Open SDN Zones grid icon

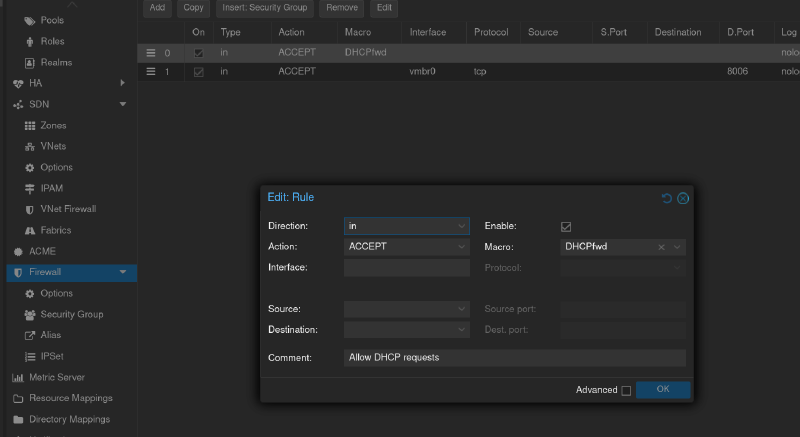pyautogui.click(x=30, y=126)
